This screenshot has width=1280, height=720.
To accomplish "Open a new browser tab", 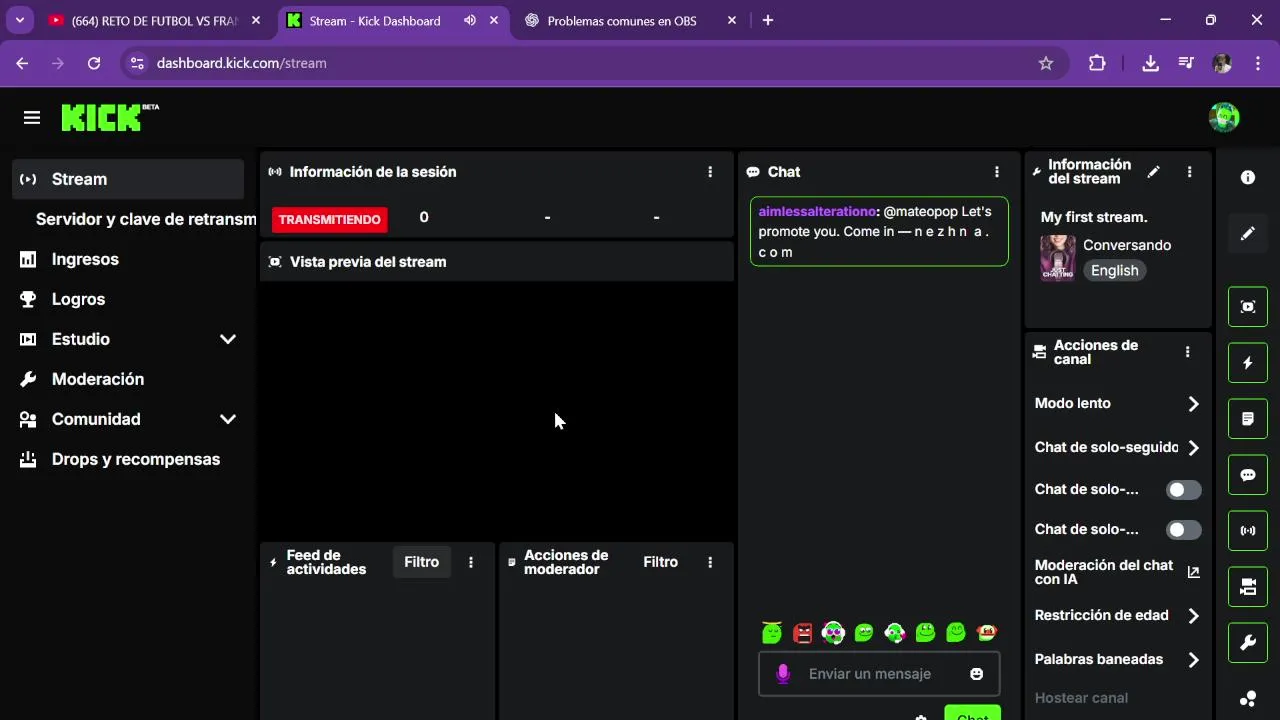I will (x=767, y=20).
